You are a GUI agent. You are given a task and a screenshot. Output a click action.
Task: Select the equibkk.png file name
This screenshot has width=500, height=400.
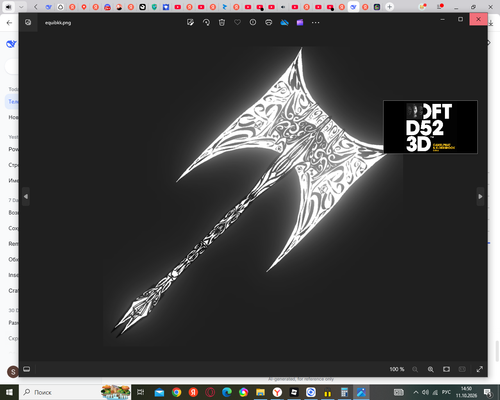coord(58,23)
